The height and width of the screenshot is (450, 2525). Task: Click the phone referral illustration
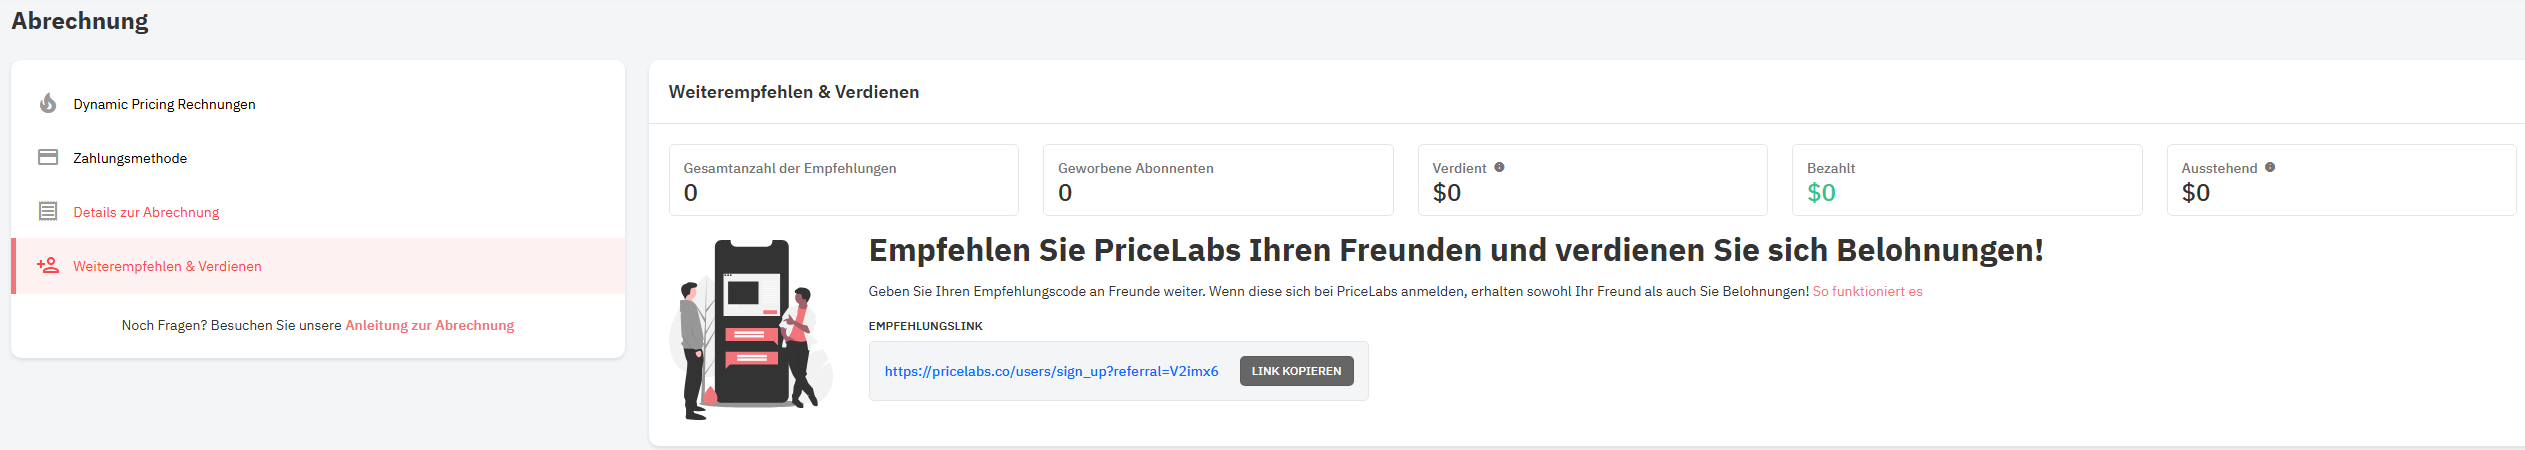pyautogui.click(x=751, y=327)
